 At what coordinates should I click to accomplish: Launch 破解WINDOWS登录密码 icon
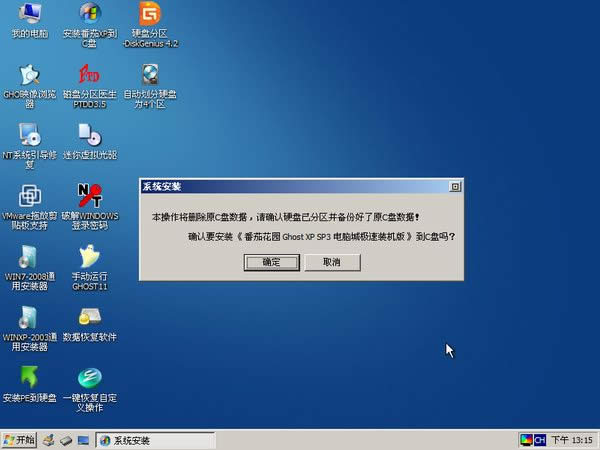89,195
